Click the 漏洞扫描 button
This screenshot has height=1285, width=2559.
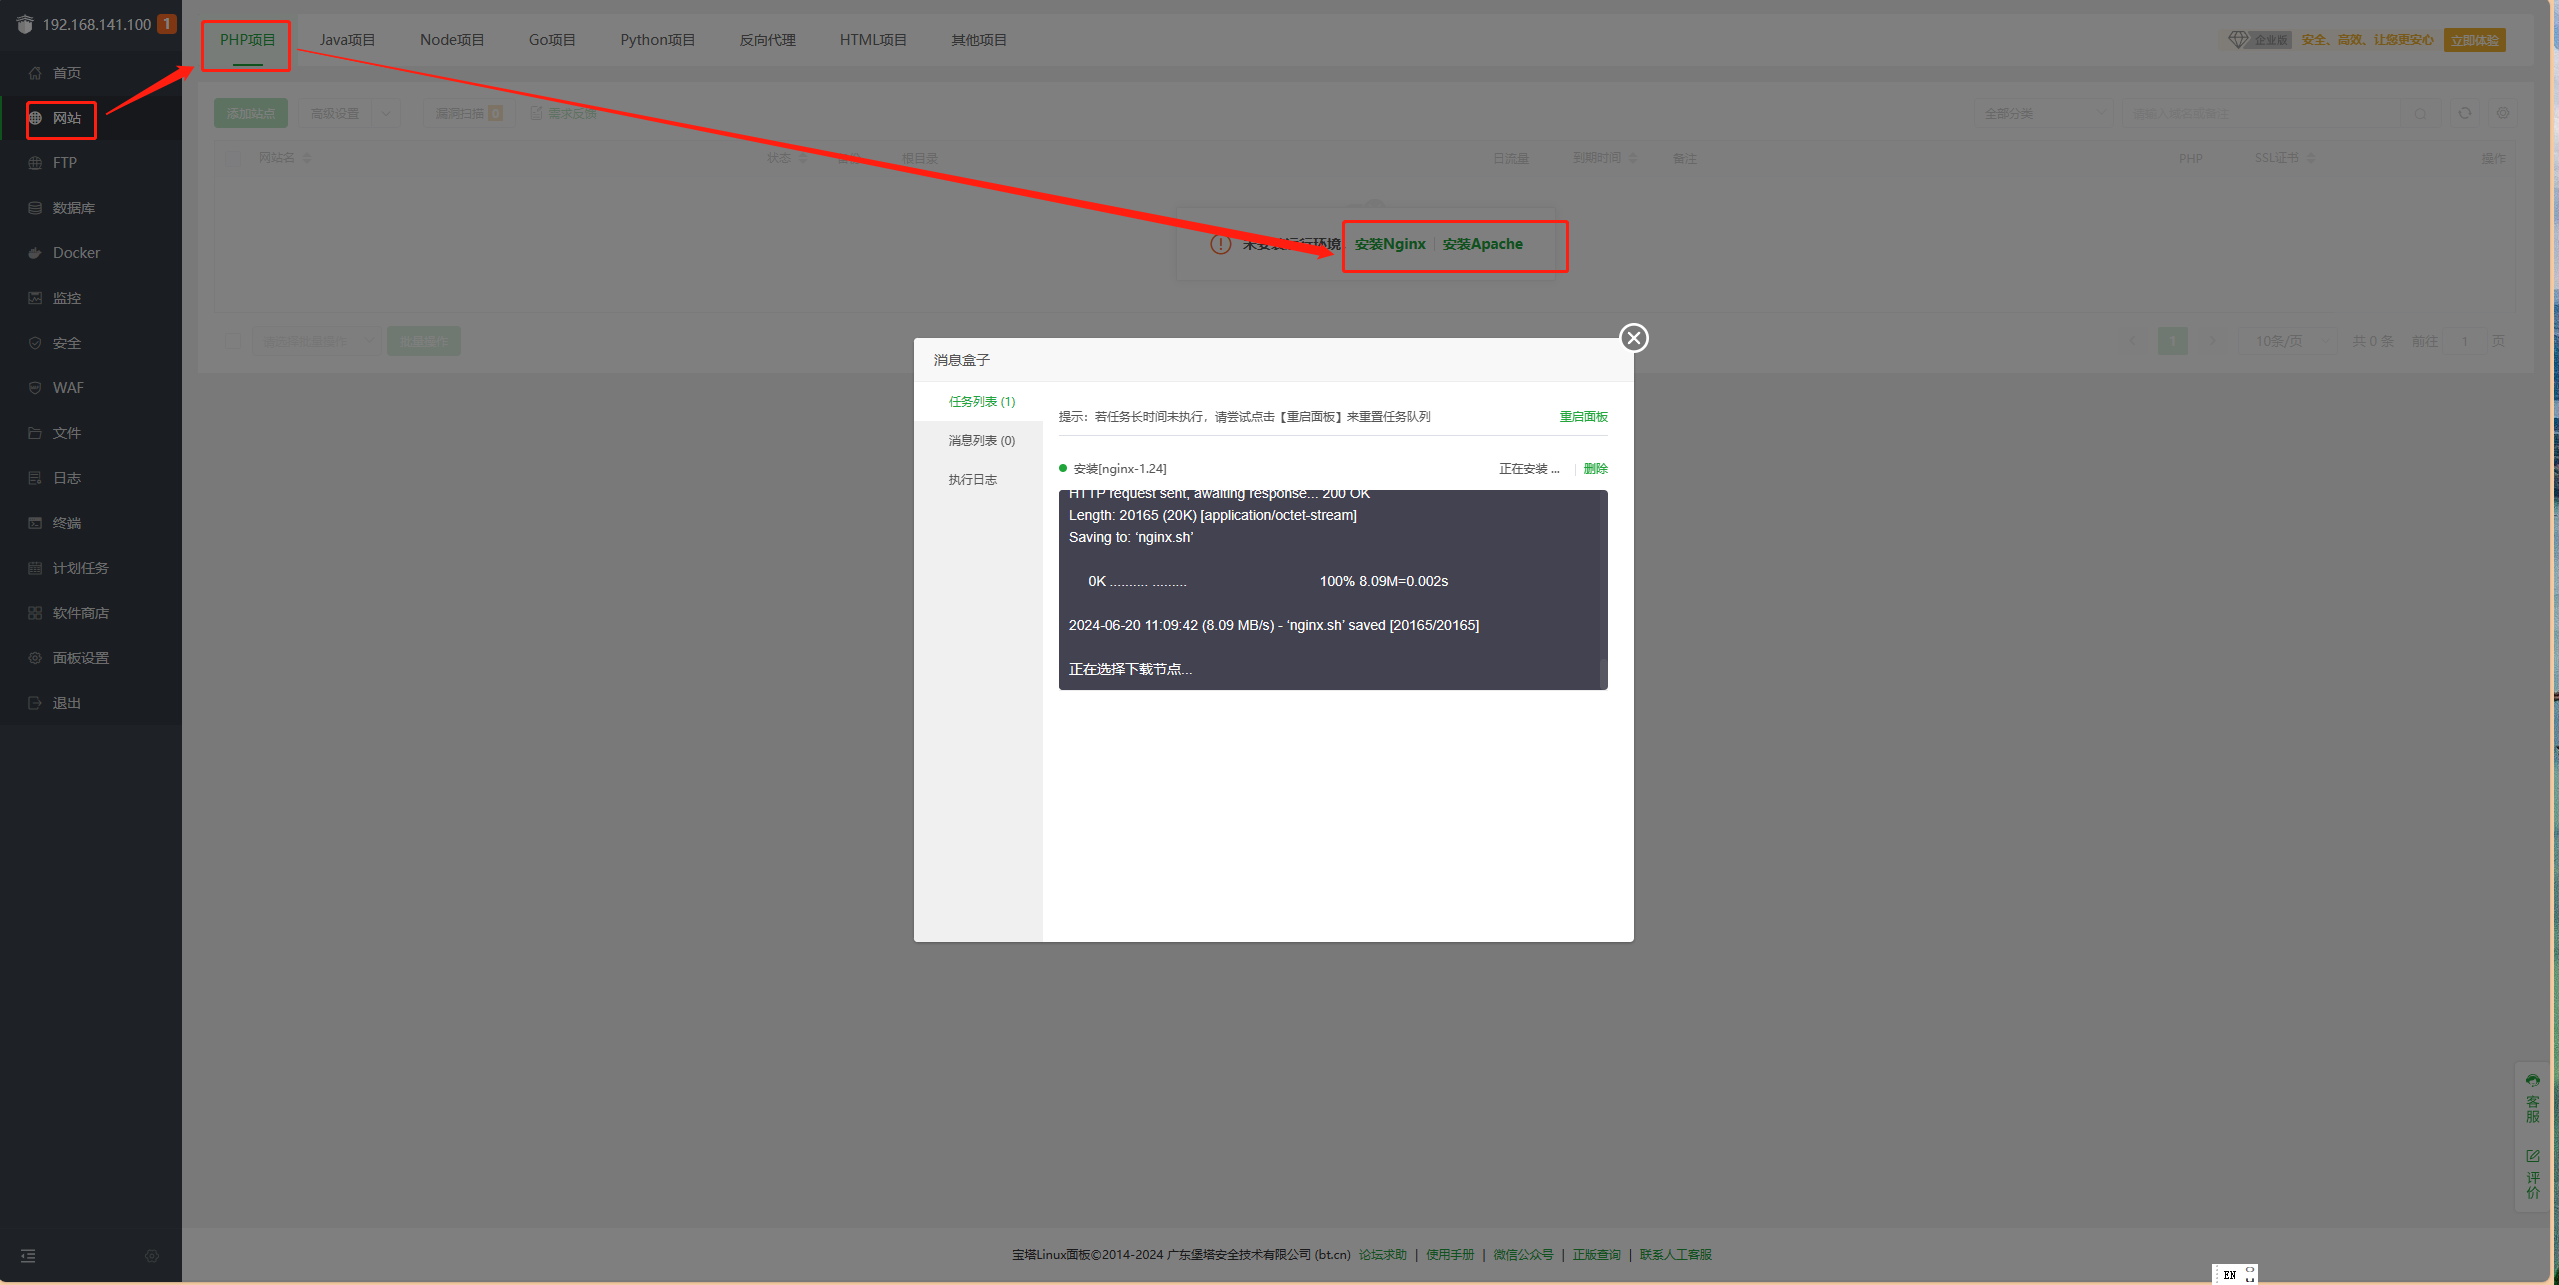click(469, 113)
